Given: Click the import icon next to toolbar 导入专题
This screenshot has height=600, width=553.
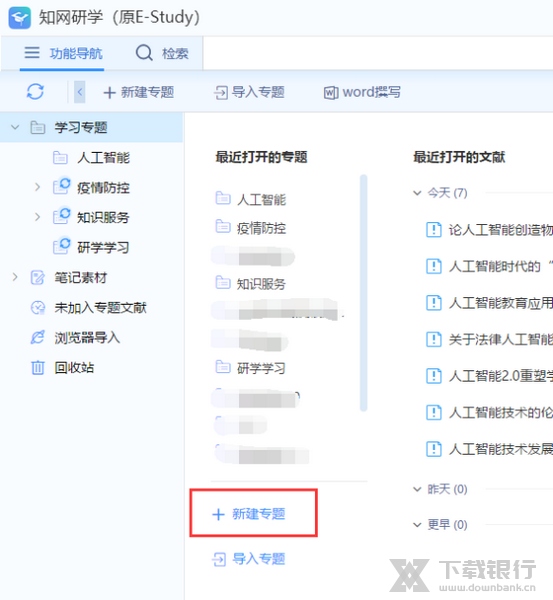Looking at the screenshot, I should [x=221, y=93].
